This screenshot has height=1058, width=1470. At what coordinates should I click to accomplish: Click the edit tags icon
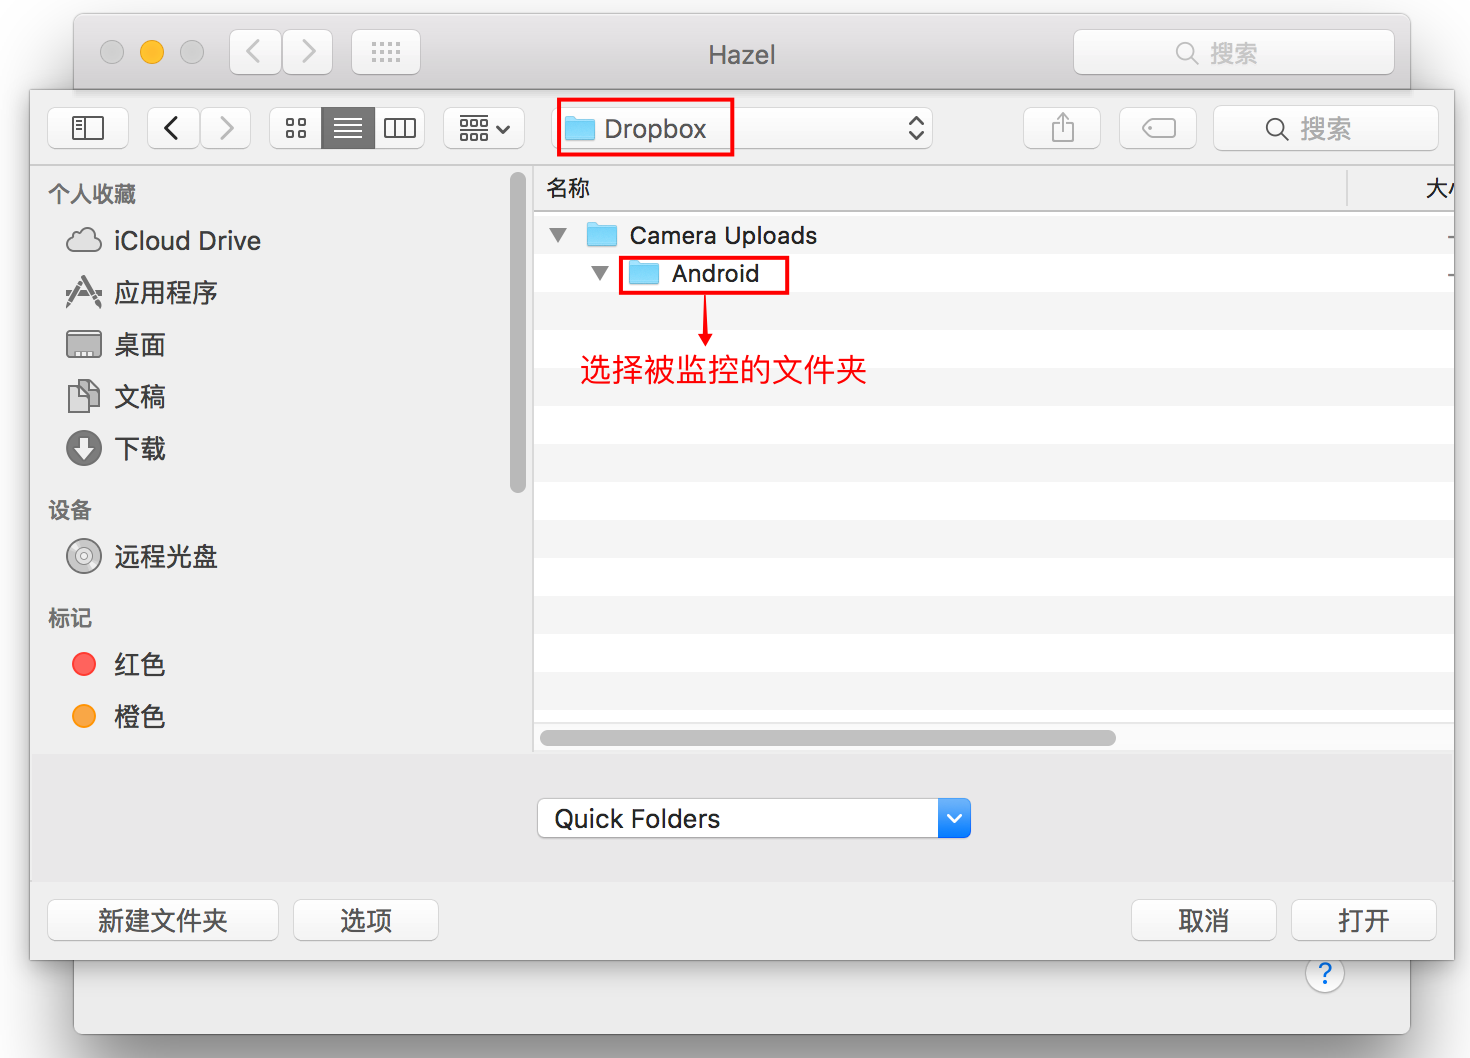coord(1158,128)
